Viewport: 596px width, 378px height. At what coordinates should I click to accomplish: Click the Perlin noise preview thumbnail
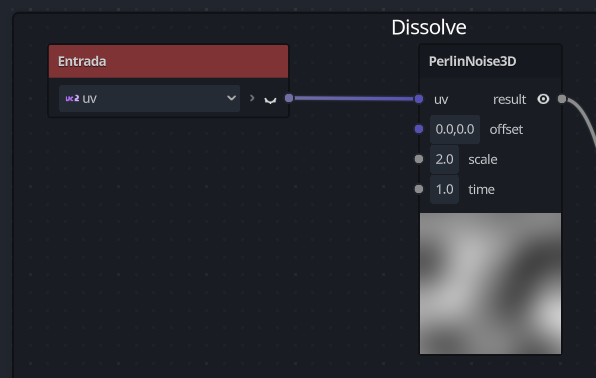(x=490, y=283)
